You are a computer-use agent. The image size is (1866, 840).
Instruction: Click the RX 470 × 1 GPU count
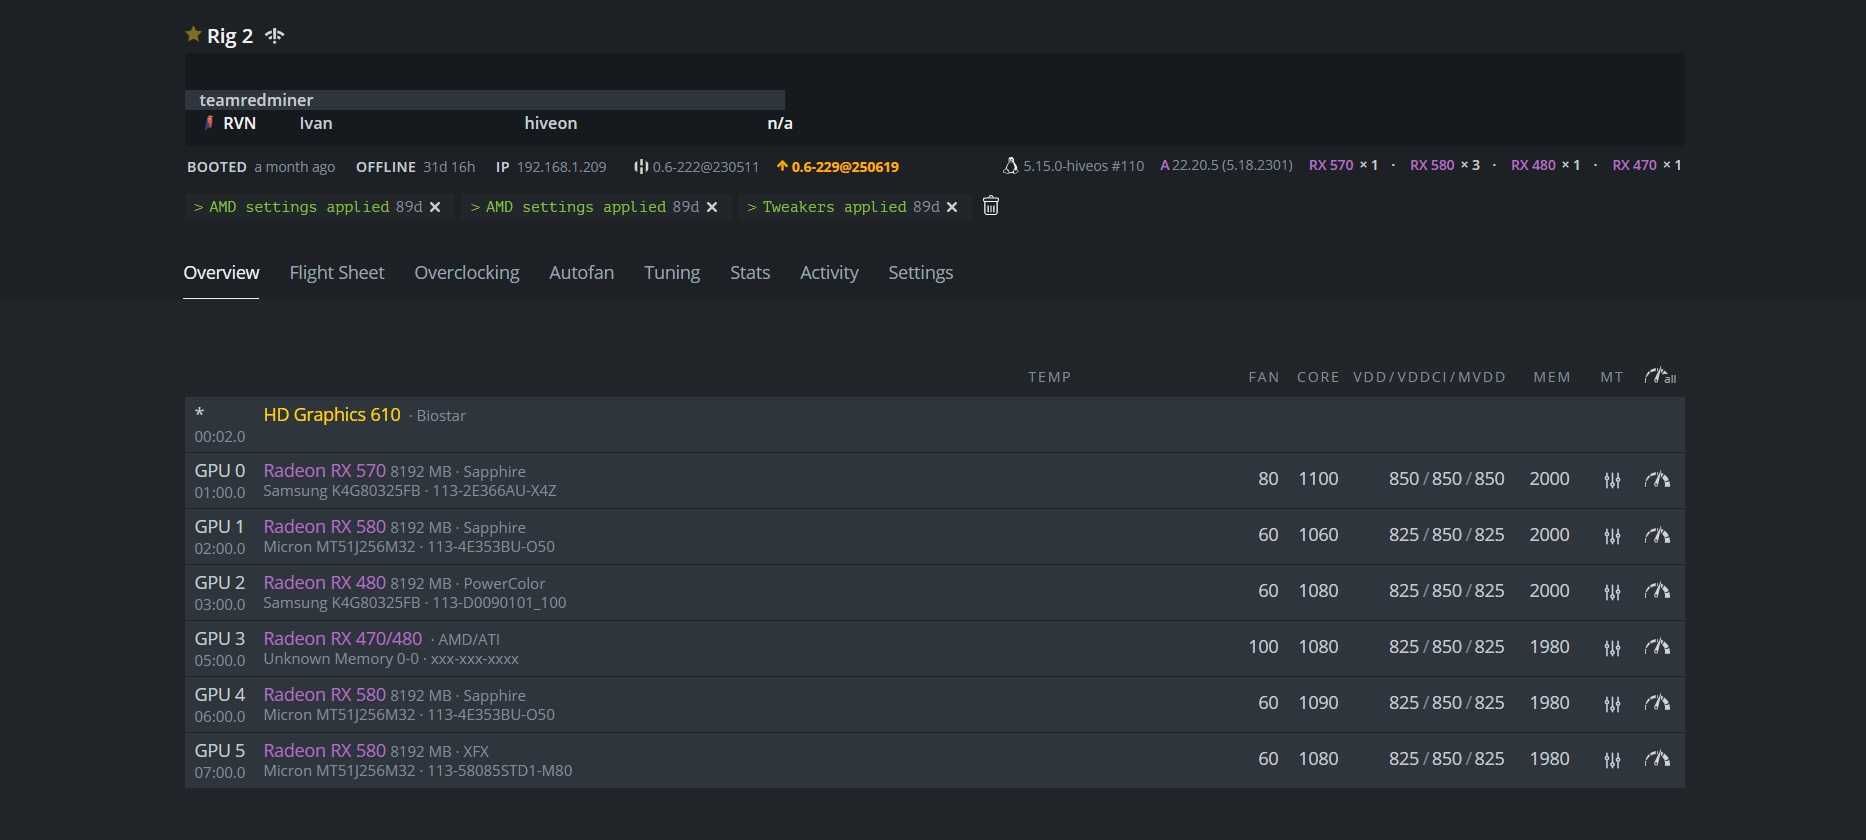click(1647, 165)
